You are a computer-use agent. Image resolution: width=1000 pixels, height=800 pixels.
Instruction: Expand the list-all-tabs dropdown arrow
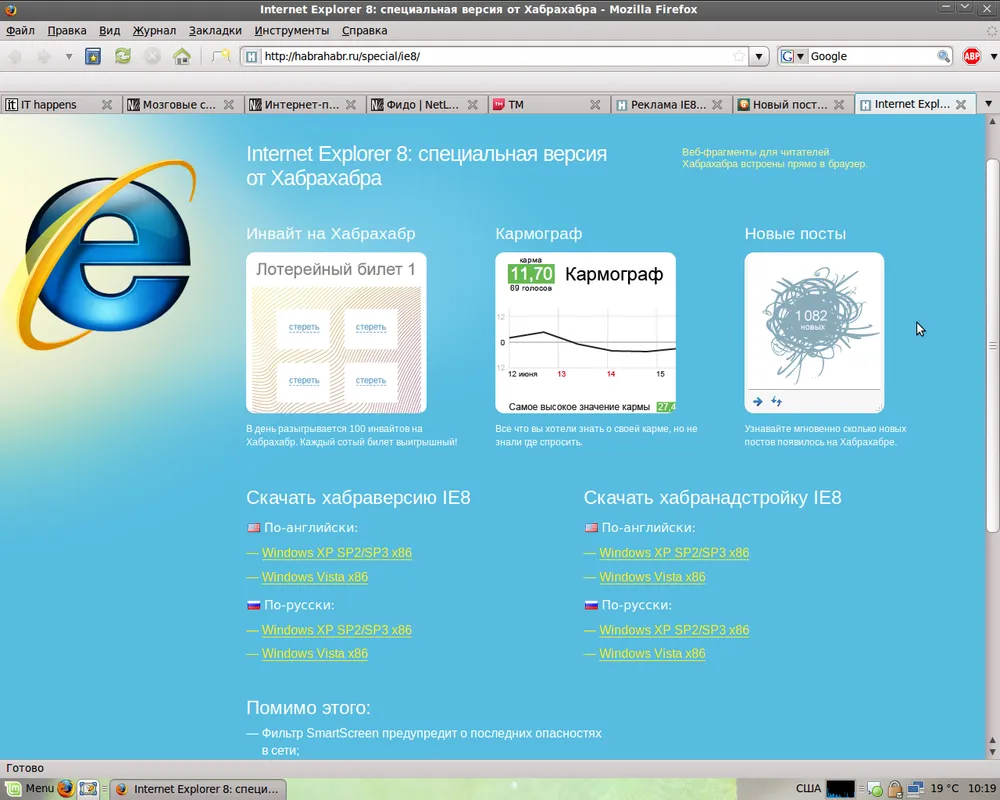pos(988,103)
